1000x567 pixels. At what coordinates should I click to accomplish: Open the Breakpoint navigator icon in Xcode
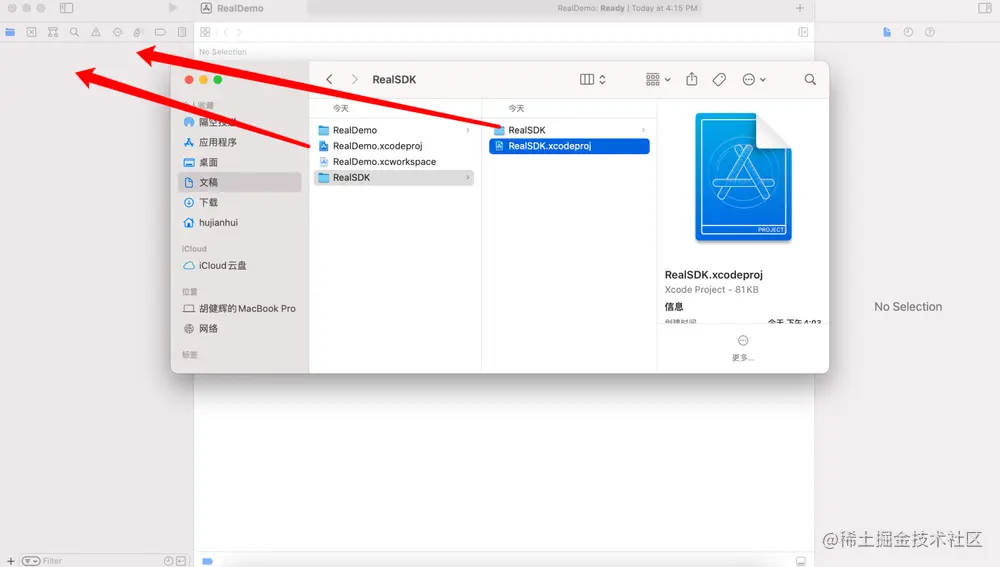(160, 32)
